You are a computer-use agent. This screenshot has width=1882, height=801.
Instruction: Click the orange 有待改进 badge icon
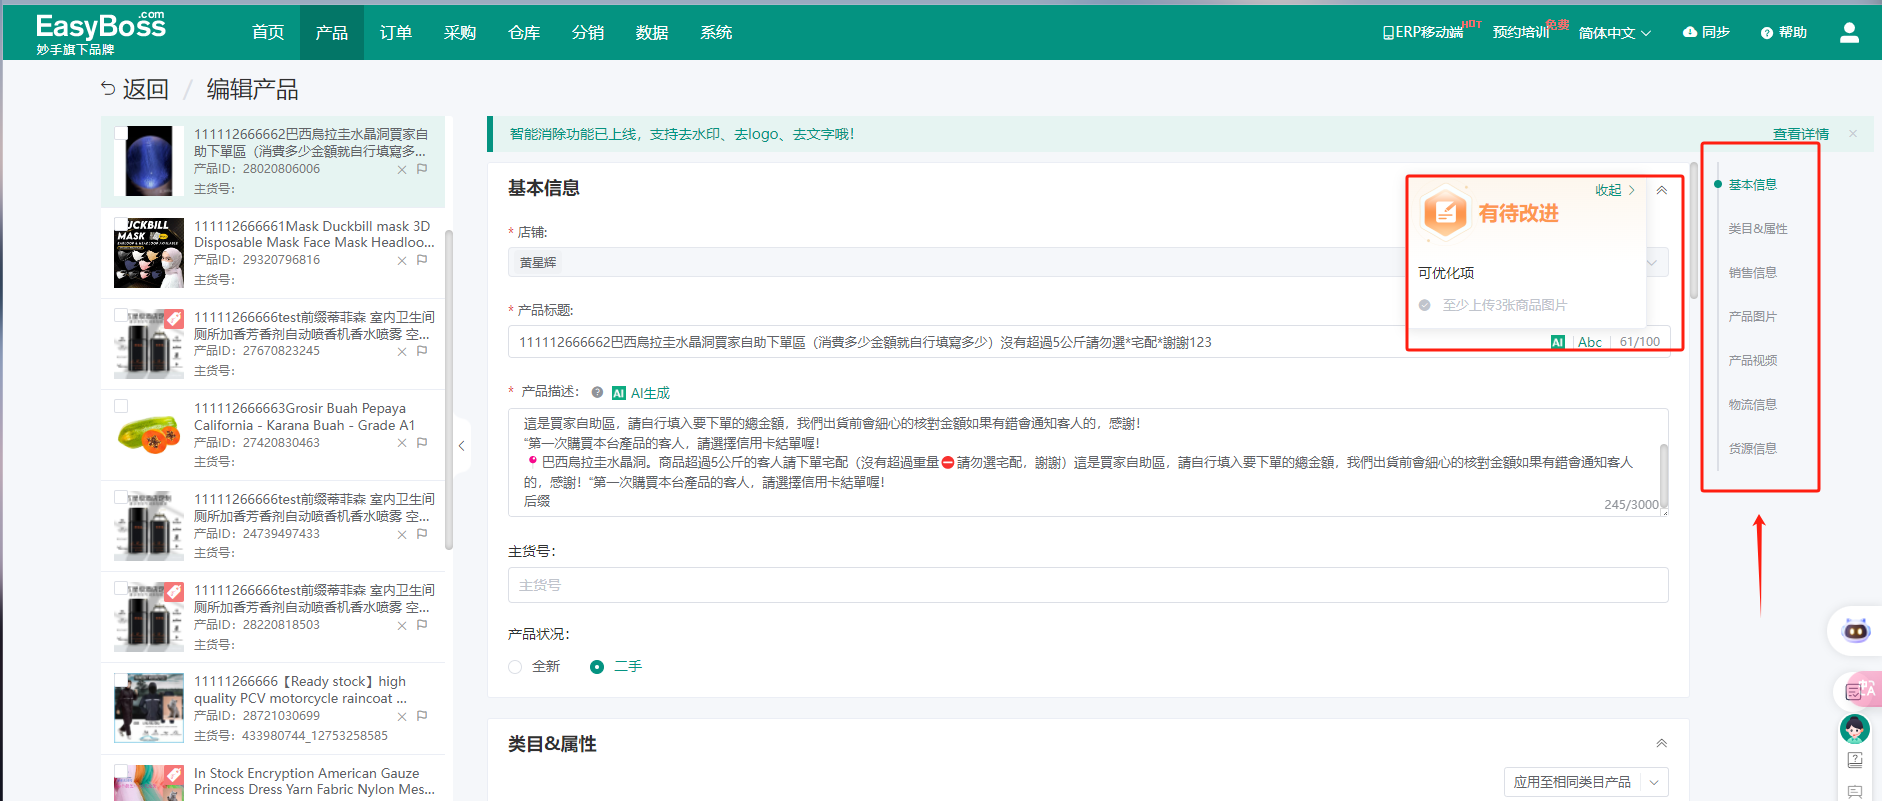pos(1445,212)
